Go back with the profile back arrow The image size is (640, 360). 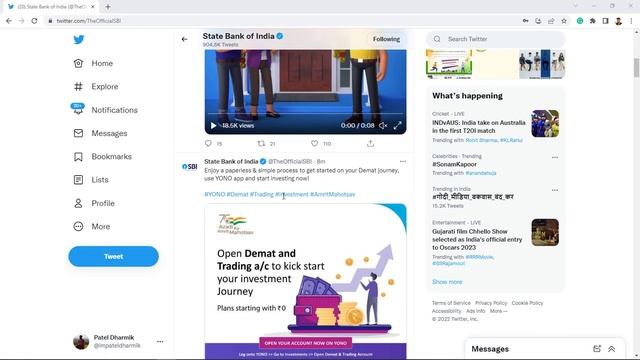click(184, 39)
